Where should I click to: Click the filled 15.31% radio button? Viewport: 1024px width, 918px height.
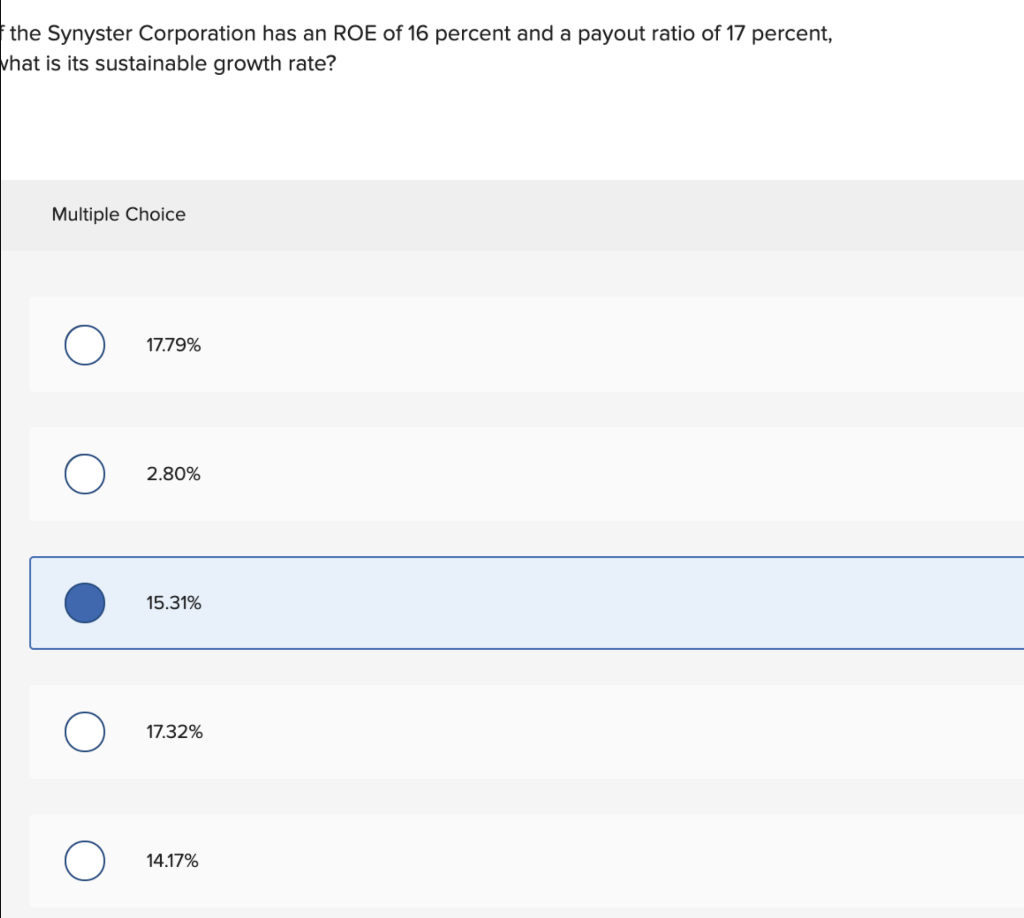(85, 603)
